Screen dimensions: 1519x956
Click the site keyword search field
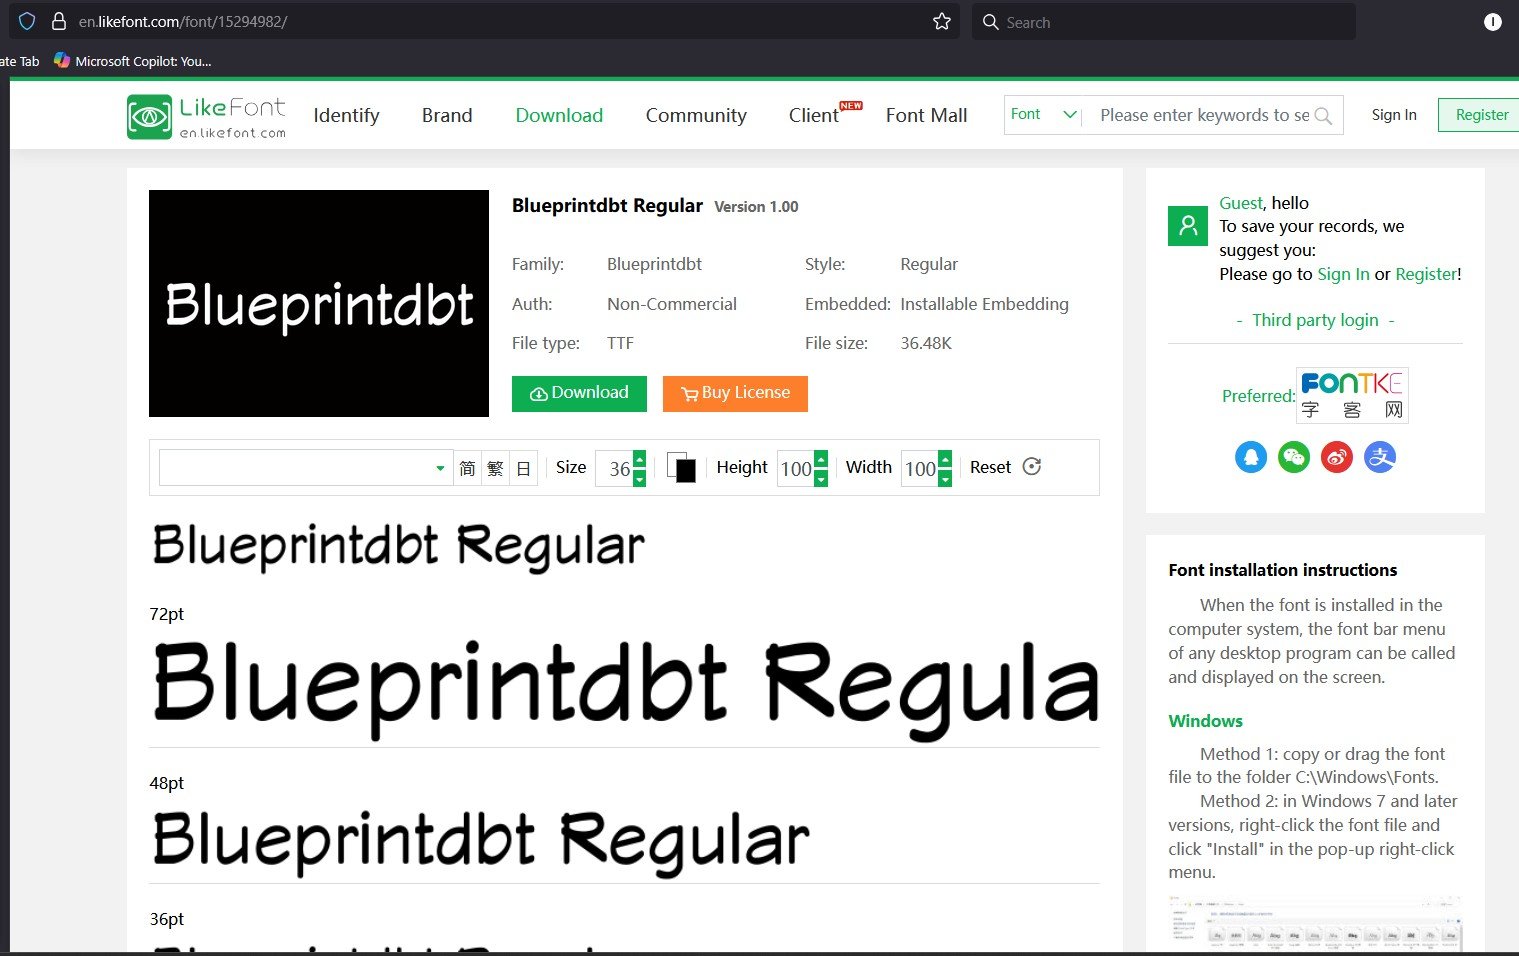[x=1203, y=116]
